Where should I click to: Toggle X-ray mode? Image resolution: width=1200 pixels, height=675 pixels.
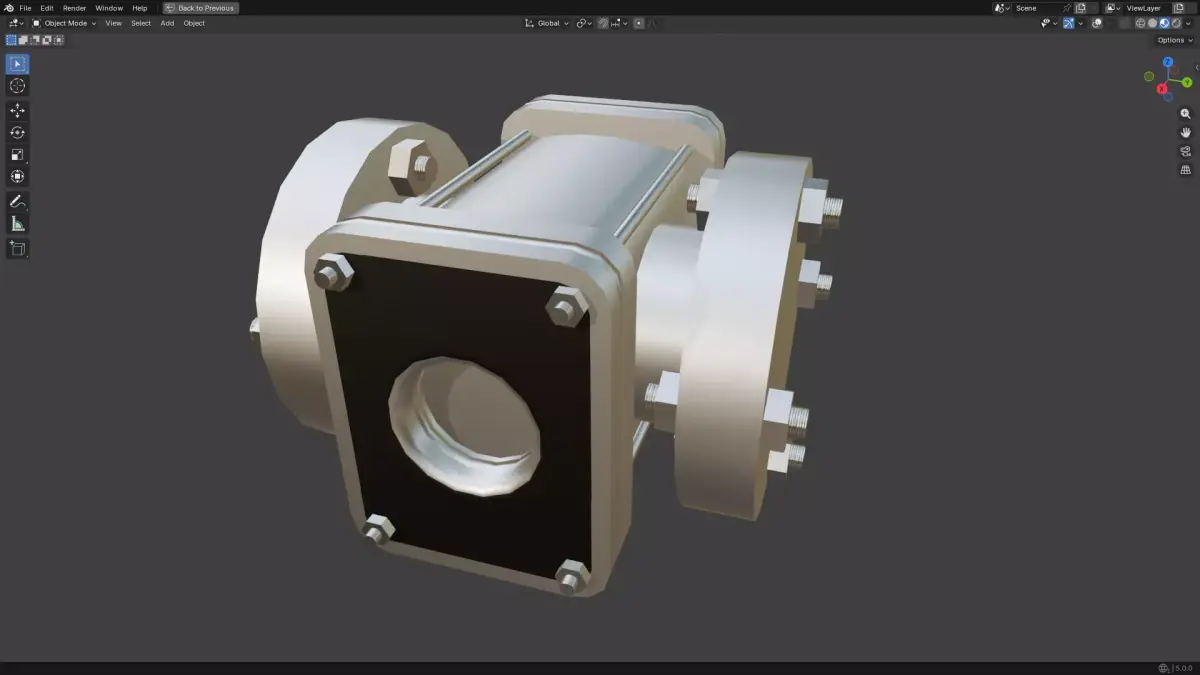point(1125,23)
